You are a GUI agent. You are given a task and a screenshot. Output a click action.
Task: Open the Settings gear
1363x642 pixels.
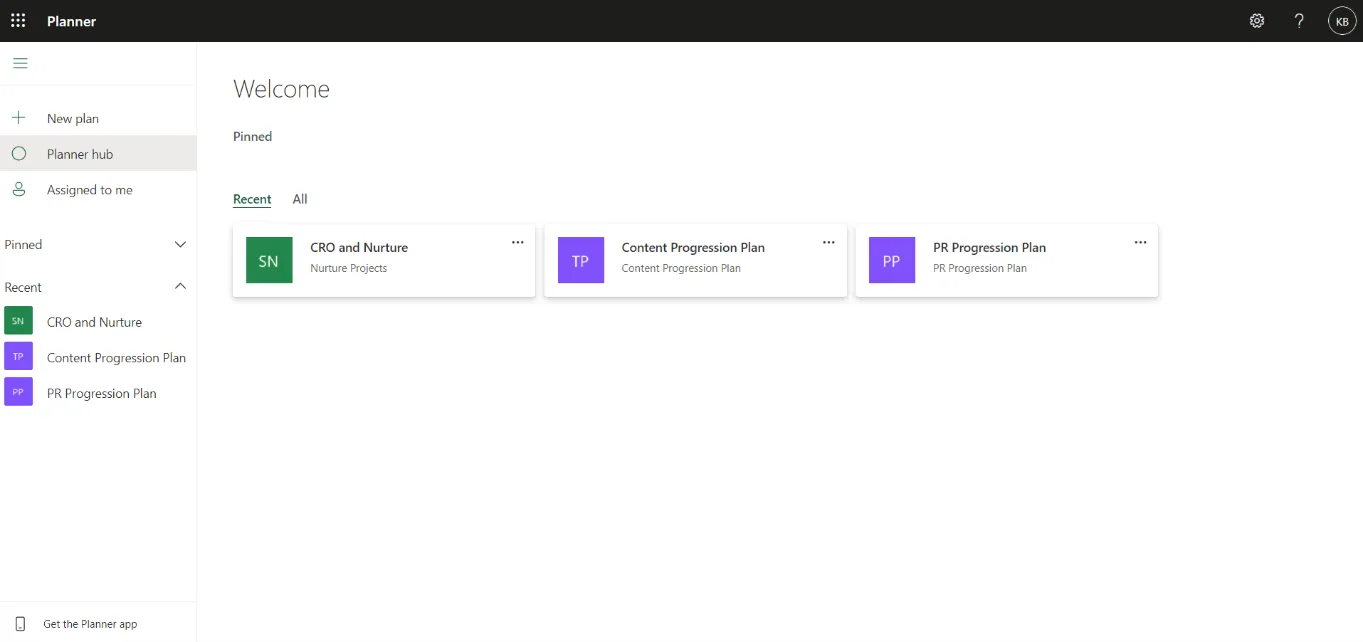1257,20
